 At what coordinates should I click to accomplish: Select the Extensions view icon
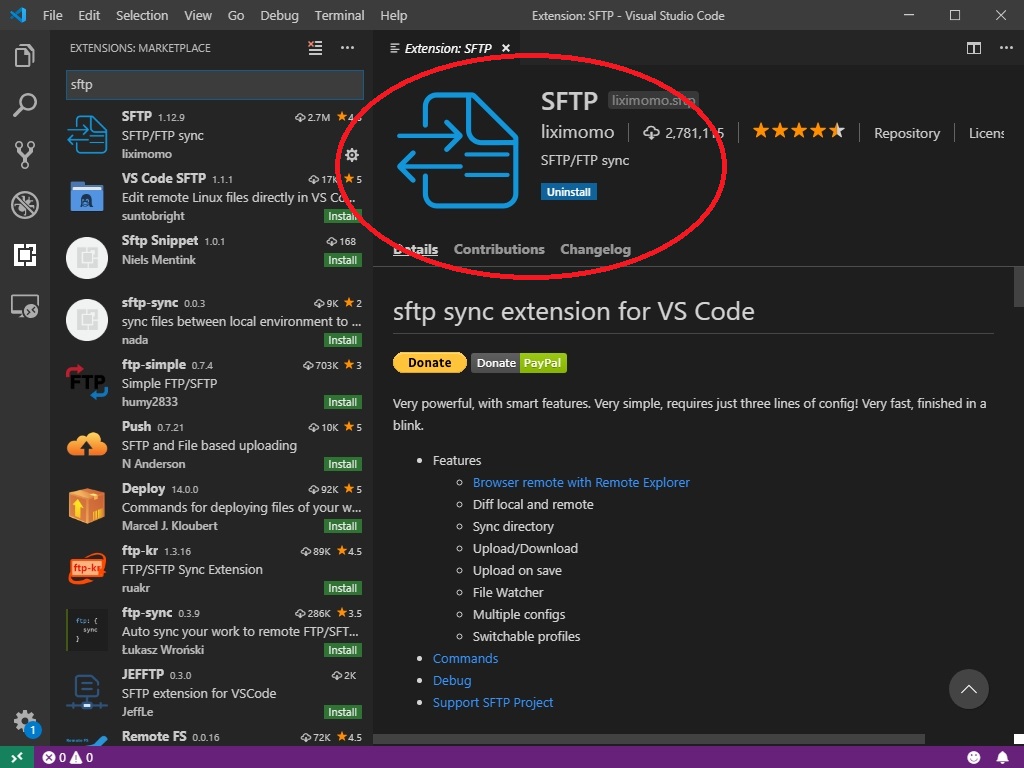click(25, 255)
